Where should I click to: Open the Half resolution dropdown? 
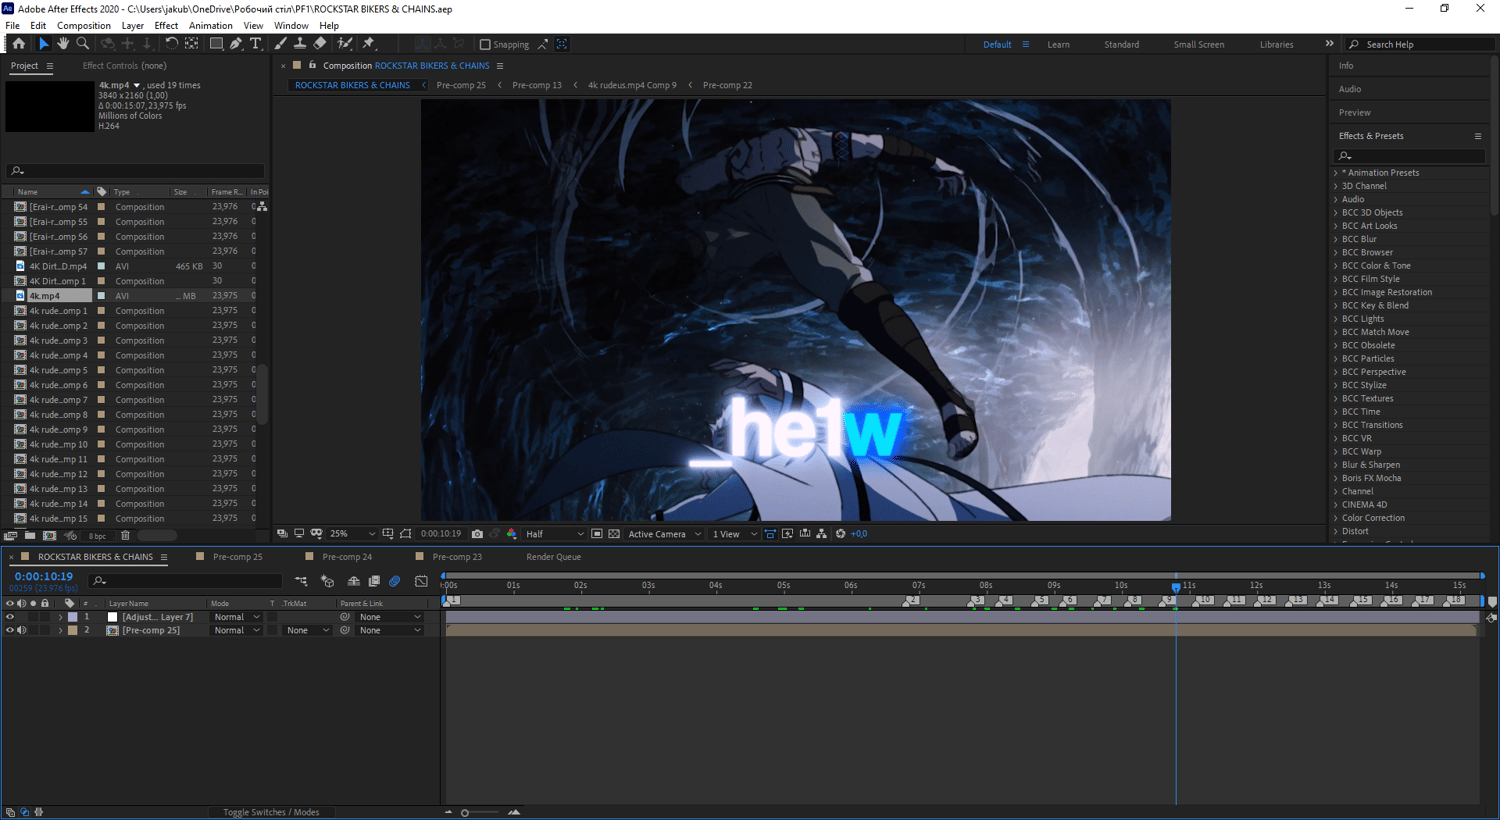coord(555,534)
